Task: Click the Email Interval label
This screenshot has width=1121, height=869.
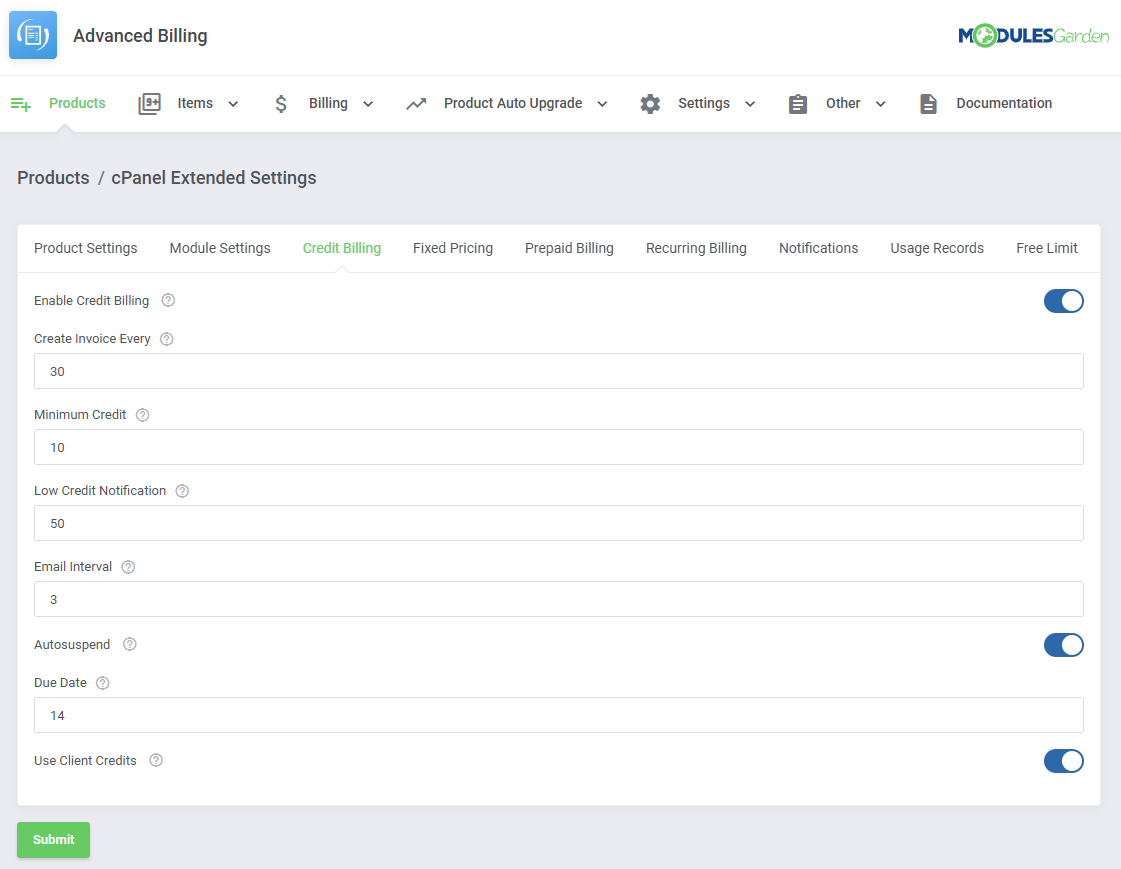Action: point(73,567)
